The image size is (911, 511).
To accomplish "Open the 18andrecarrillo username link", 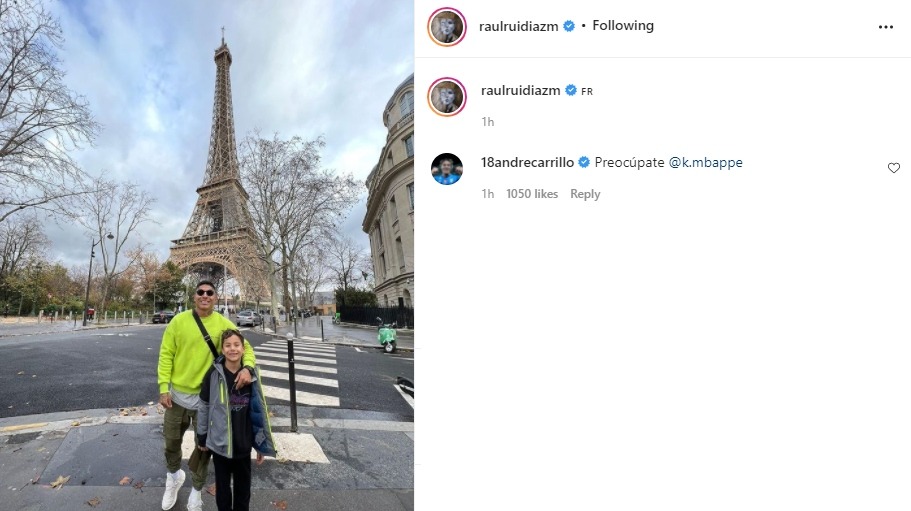I will click(527, 163).
